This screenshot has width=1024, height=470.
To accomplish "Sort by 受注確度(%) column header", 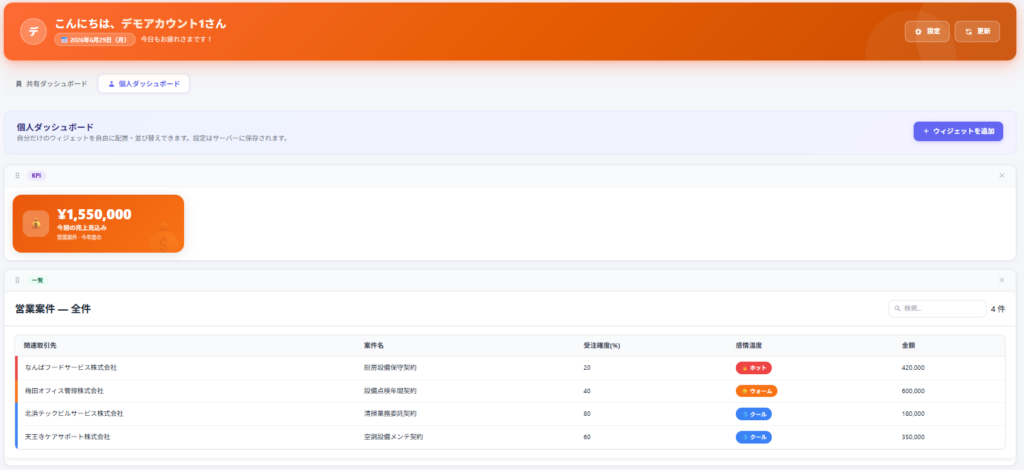I will [601, 345].
